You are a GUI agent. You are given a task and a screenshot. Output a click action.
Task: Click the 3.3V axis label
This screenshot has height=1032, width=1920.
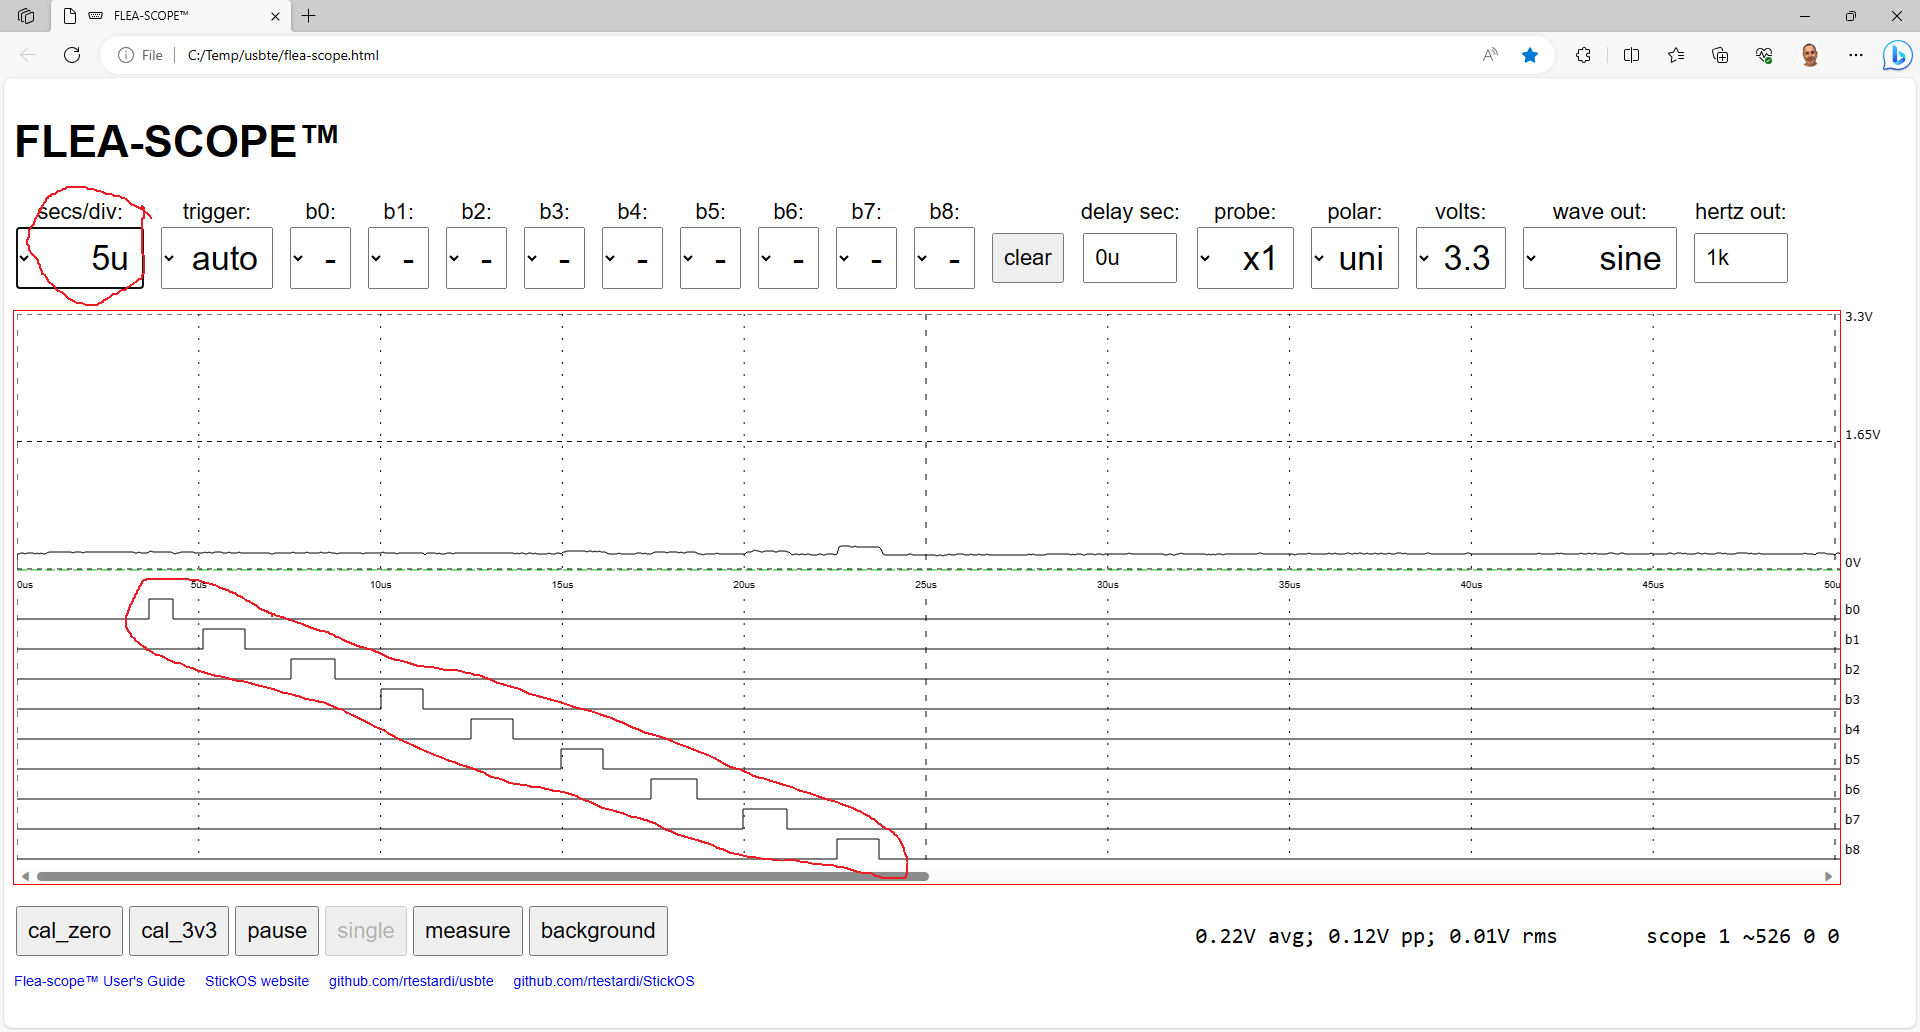(x=1858, y=317)
